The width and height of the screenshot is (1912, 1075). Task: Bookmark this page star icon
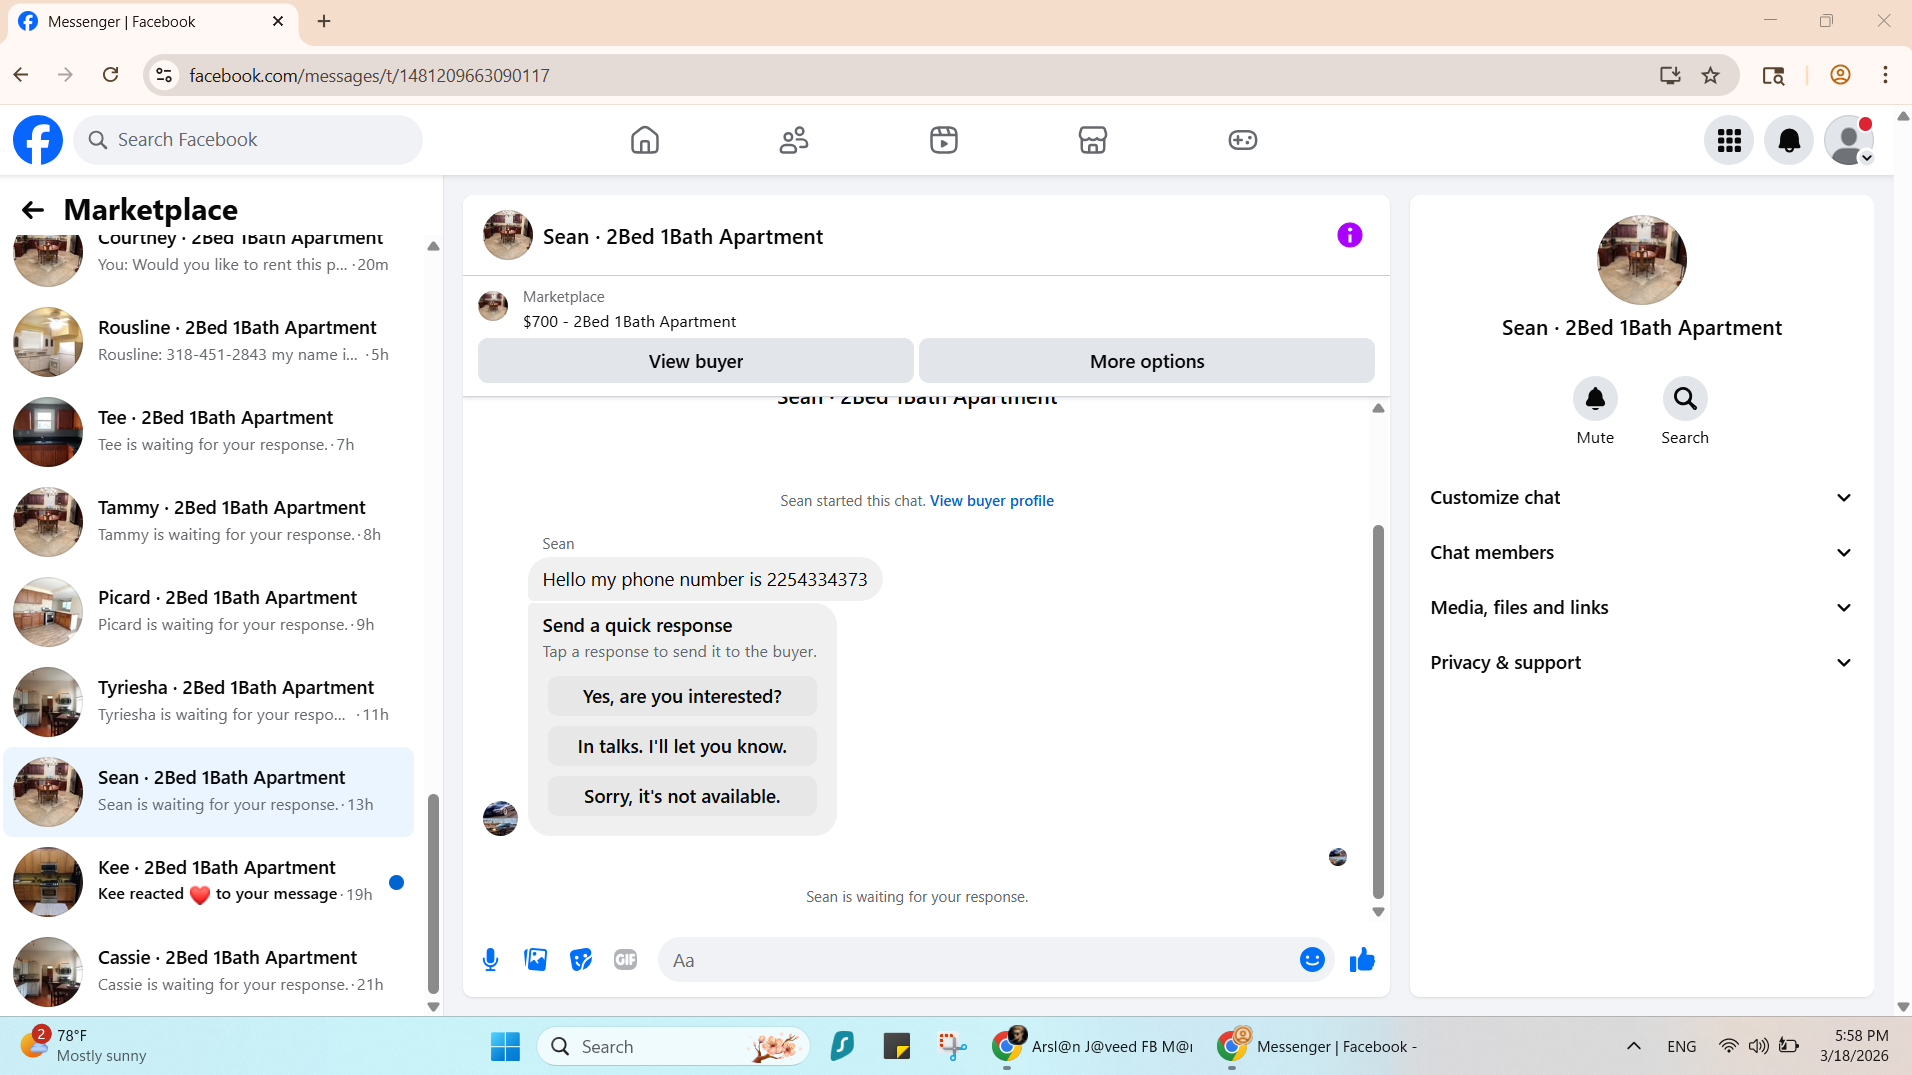click(1711, 75)
